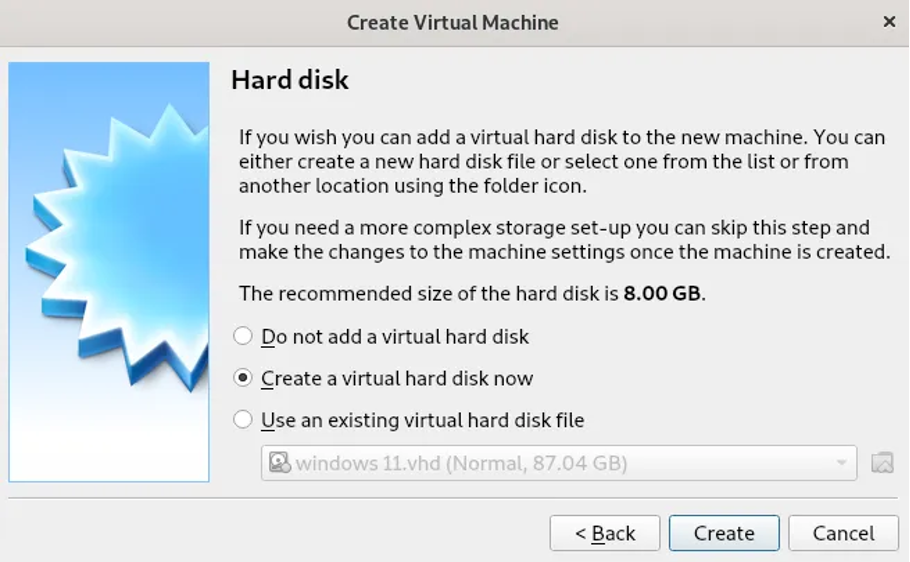Click the 'Use an existing virtual hard disk file' label text
This screenshot has width=910, height=562.
point(422,420)
